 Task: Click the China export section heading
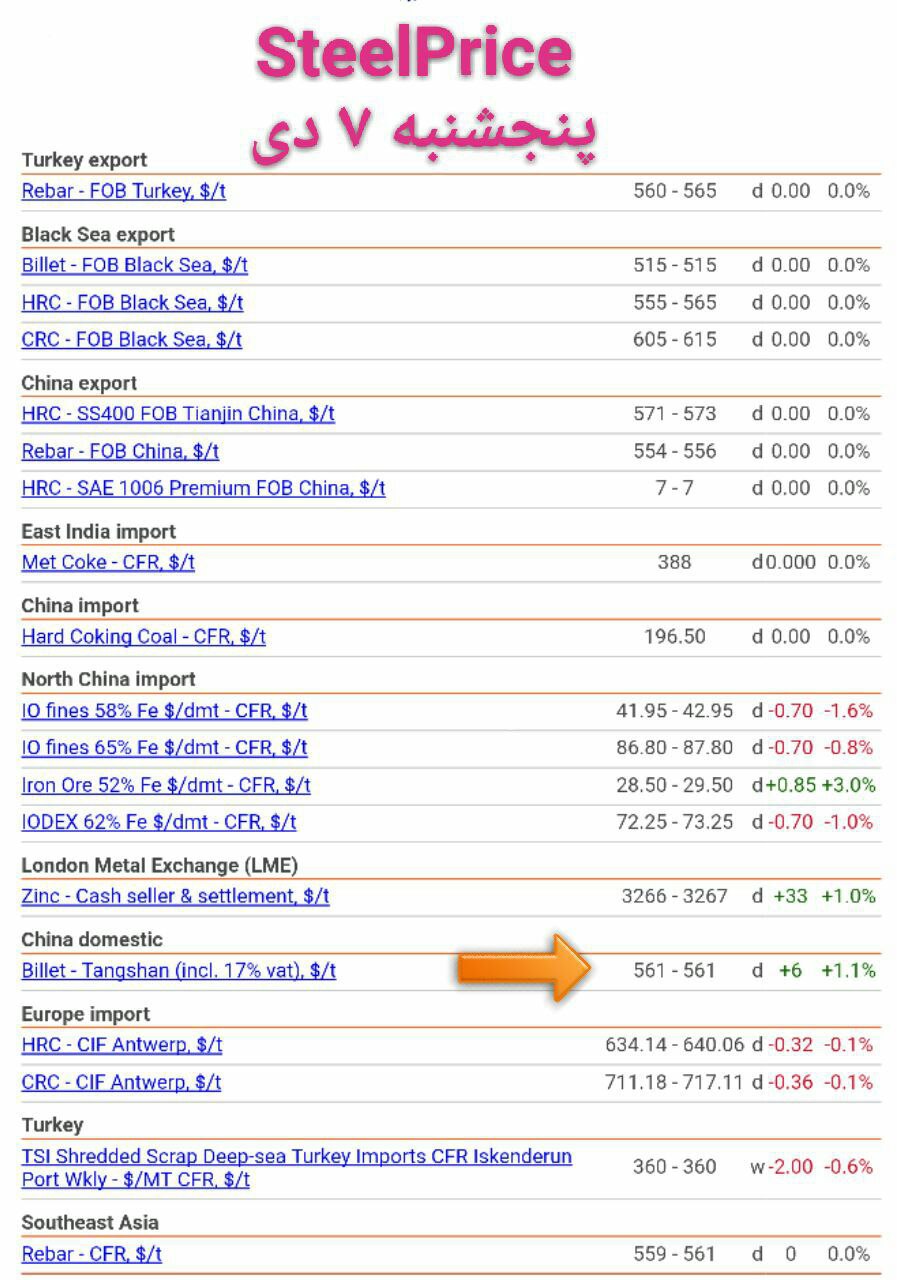[x=79, y=383]
